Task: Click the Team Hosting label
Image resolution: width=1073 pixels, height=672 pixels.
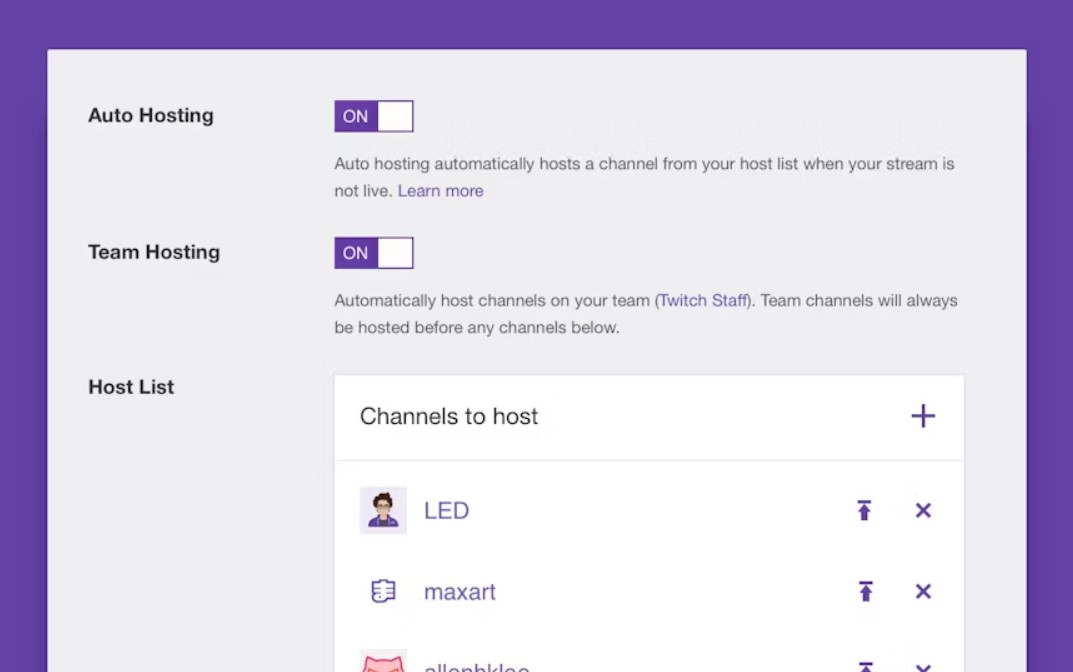Action: [x=153, y=252]
